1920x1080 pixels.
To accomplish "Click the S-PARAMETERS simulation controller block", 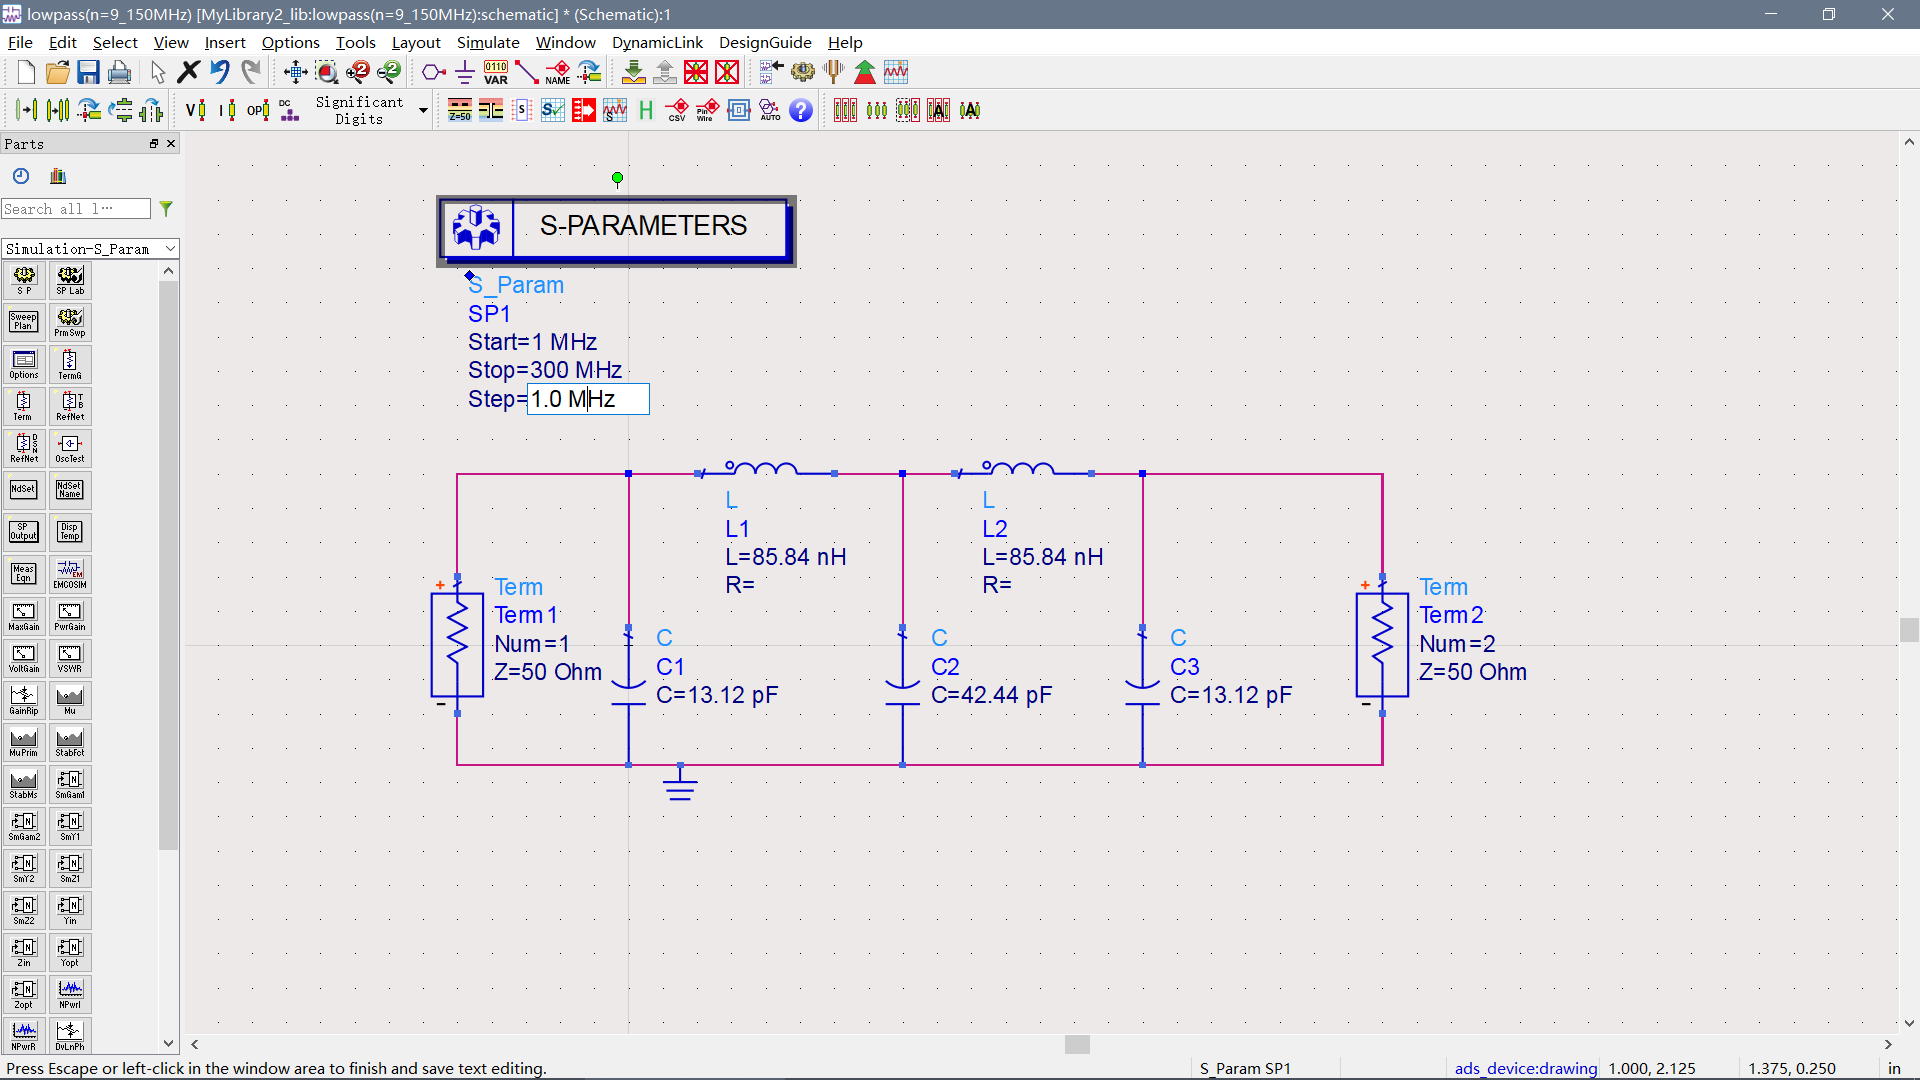I will [616, 230].
